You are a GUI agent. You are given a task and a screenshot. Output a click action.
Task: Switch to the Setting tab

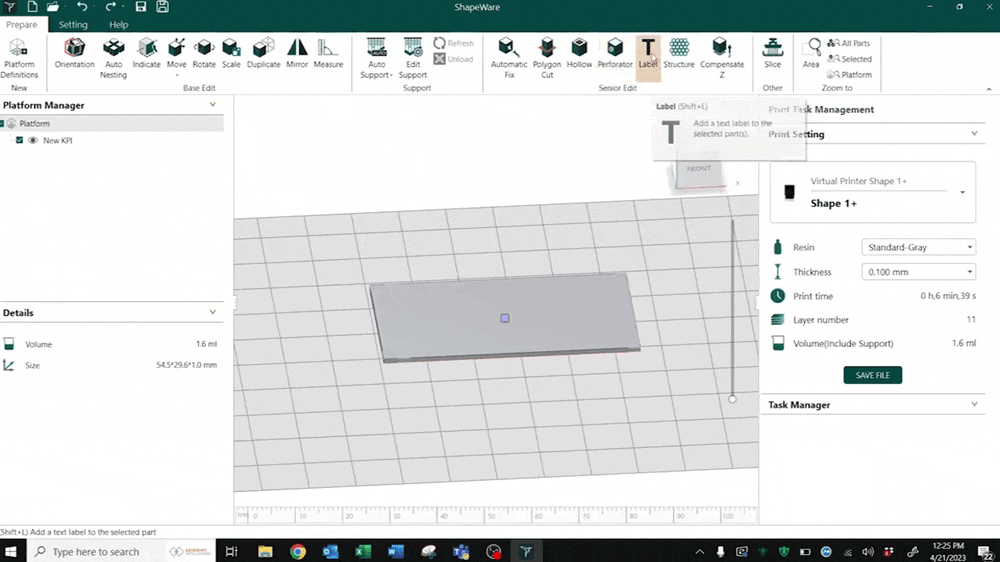pos(73,24)
